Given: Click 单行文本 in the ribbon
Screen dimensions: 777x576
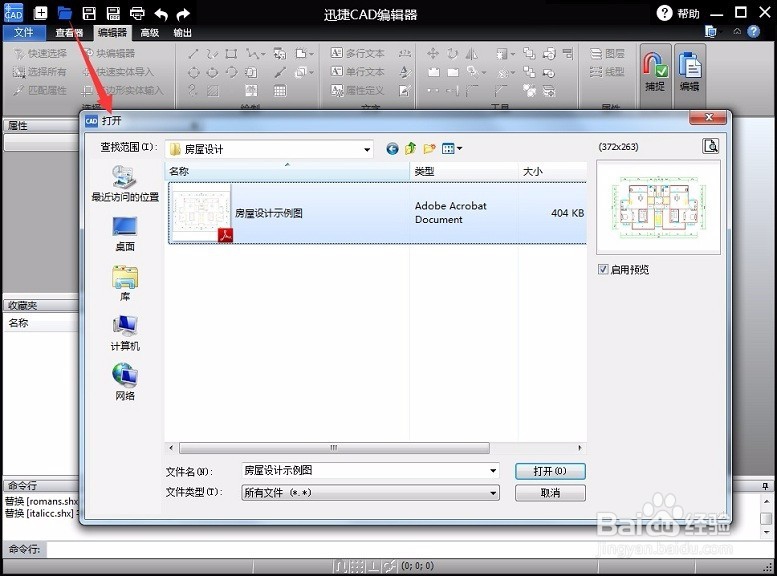Looking at the screenshot, I should (x=358, y=72).
